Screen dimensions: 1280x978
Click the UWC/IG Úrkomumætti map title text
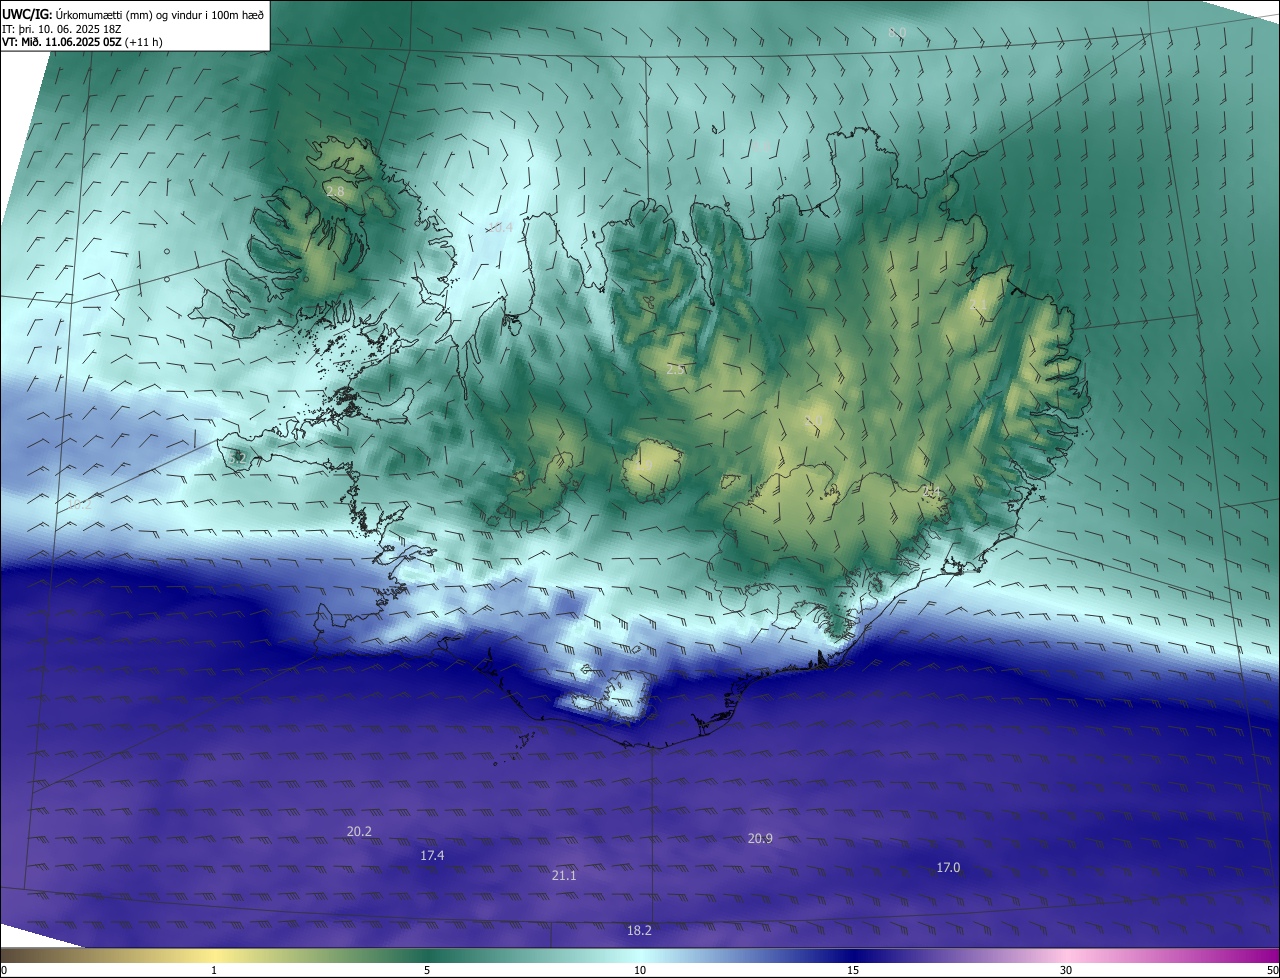coord(133,13)
